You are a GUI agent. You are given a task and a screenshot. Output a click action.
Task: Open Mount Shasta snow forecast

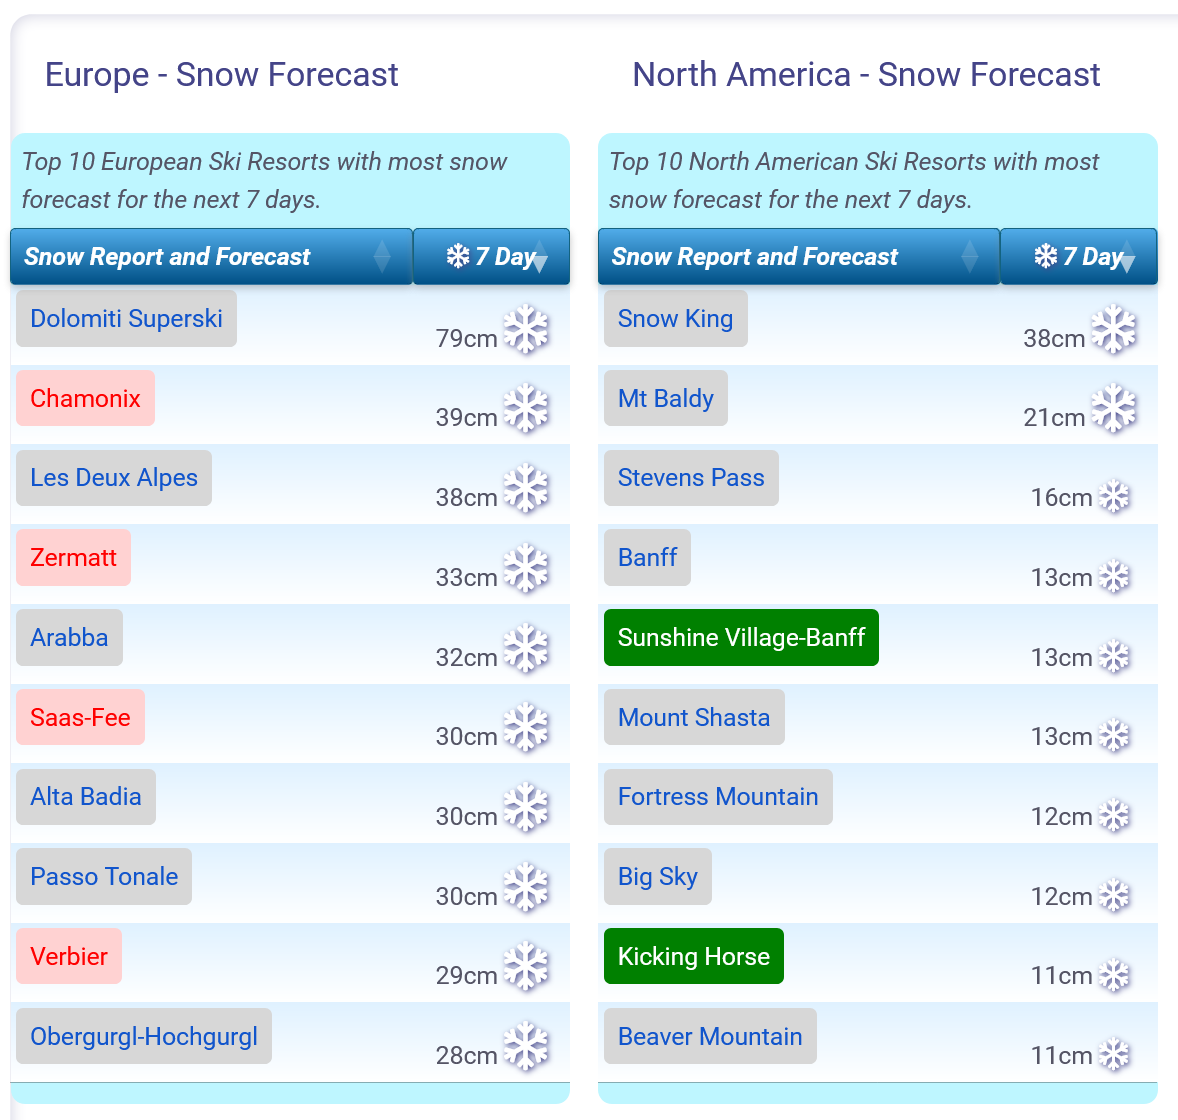(x=694, y=717)
